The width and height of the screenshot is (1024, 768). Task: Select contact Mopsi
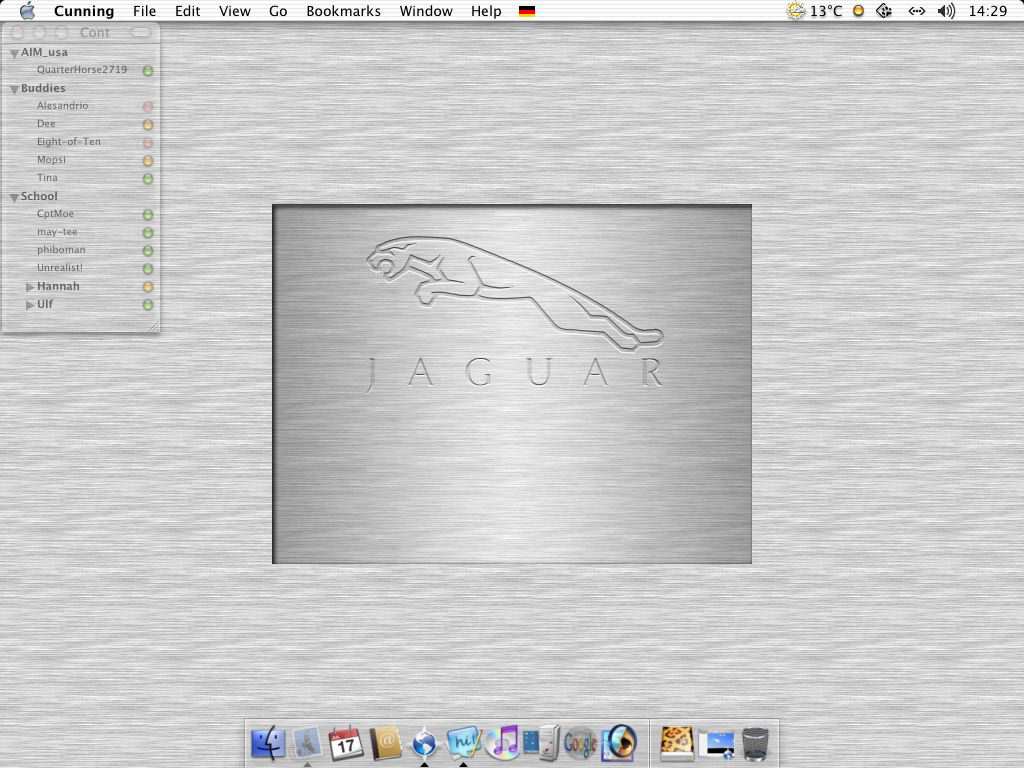[52, 160]
